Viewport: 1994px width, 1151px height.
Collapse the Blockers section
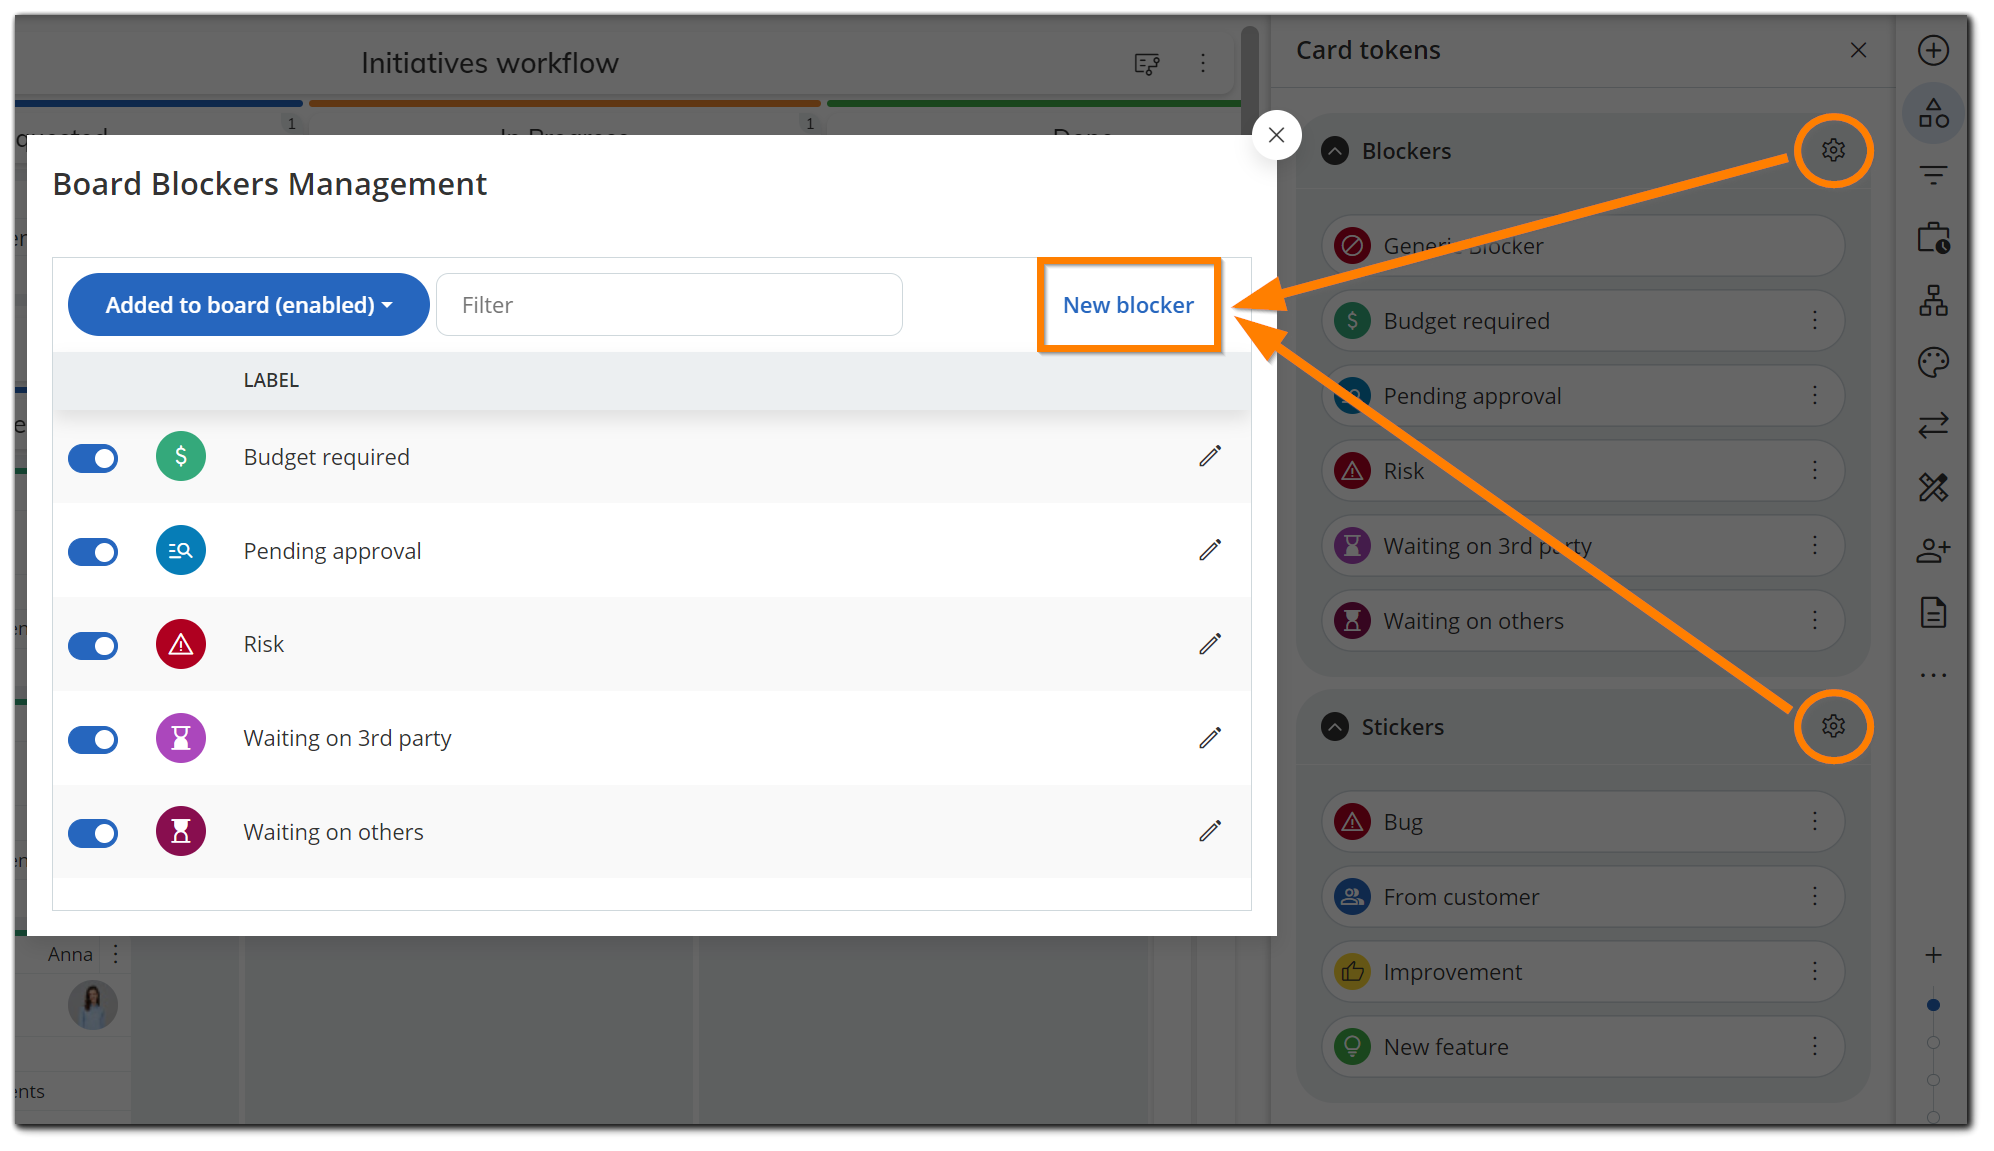point(1334,150)
